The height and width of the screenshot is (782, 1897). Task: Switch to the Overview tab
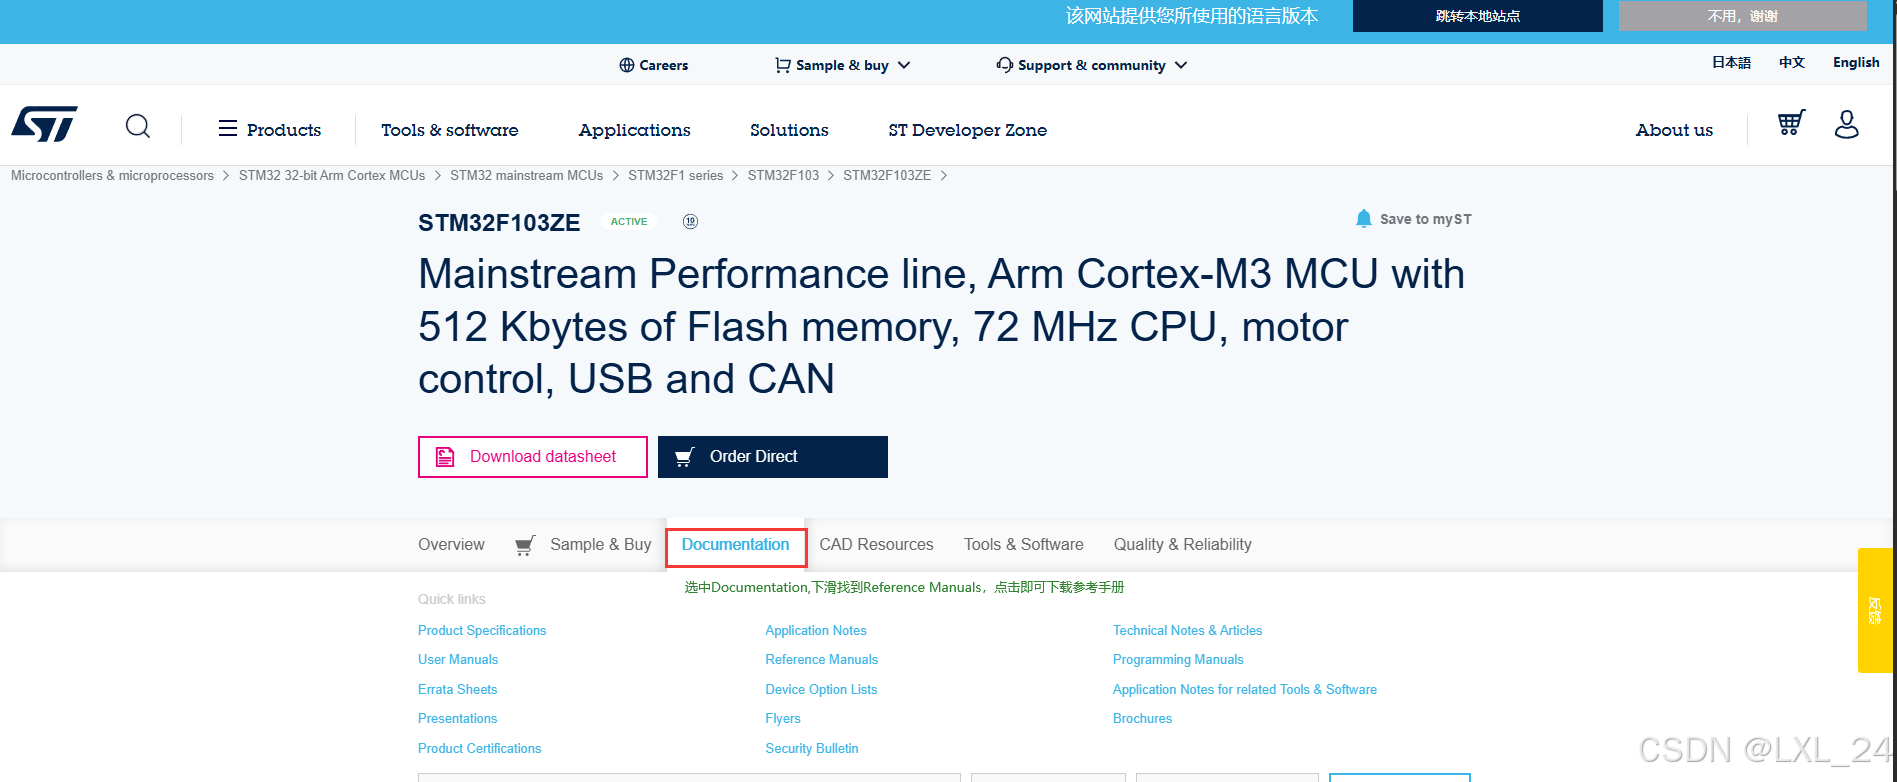tap(451, 545)
